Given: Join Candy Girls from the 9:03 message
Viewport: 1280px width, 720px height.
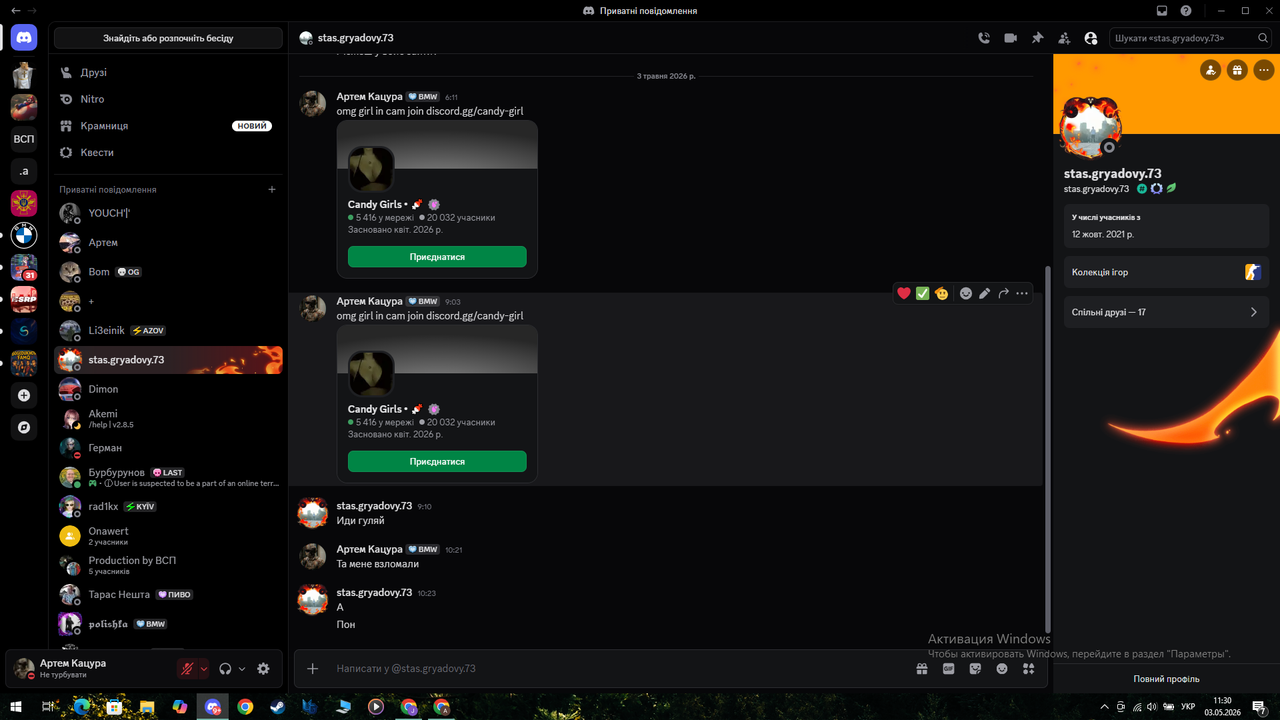Looking at the screenshot, I should (437, 461).
